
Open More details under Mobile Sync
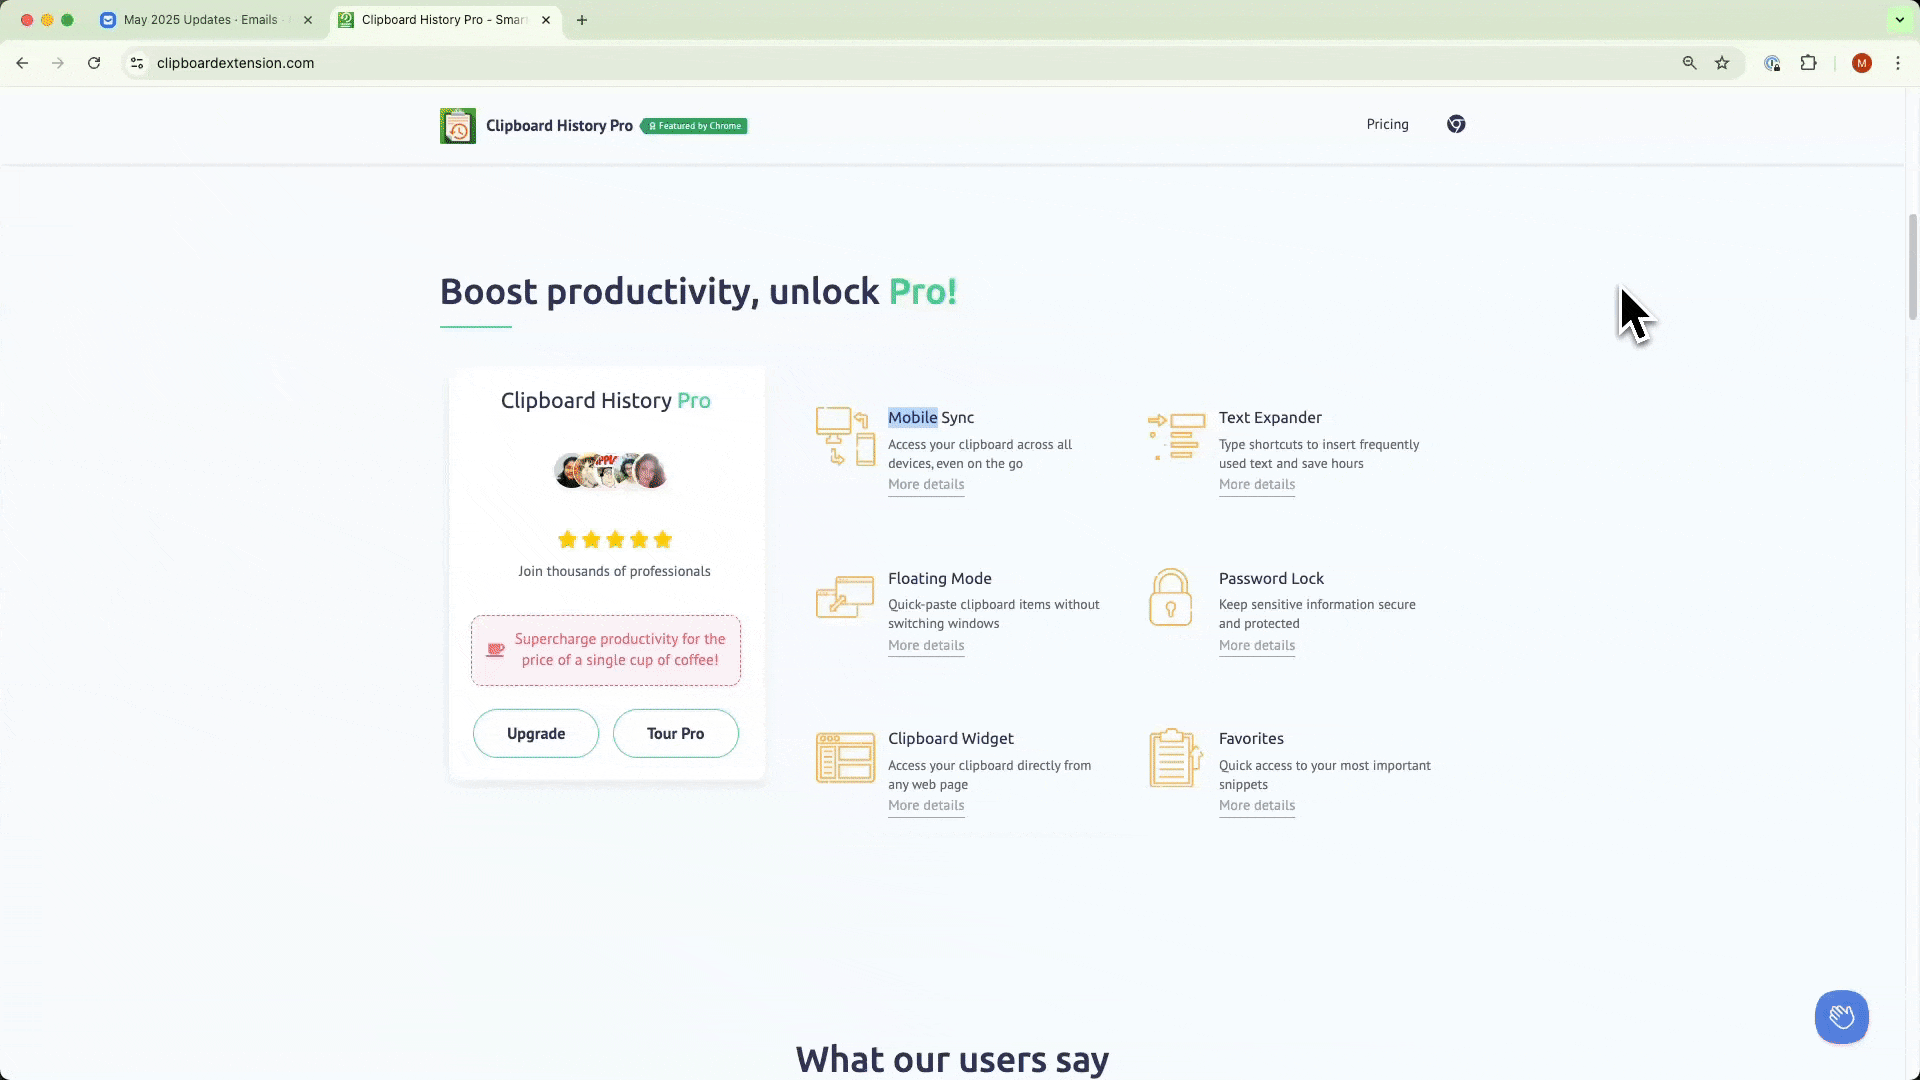(x=926, y=485)
